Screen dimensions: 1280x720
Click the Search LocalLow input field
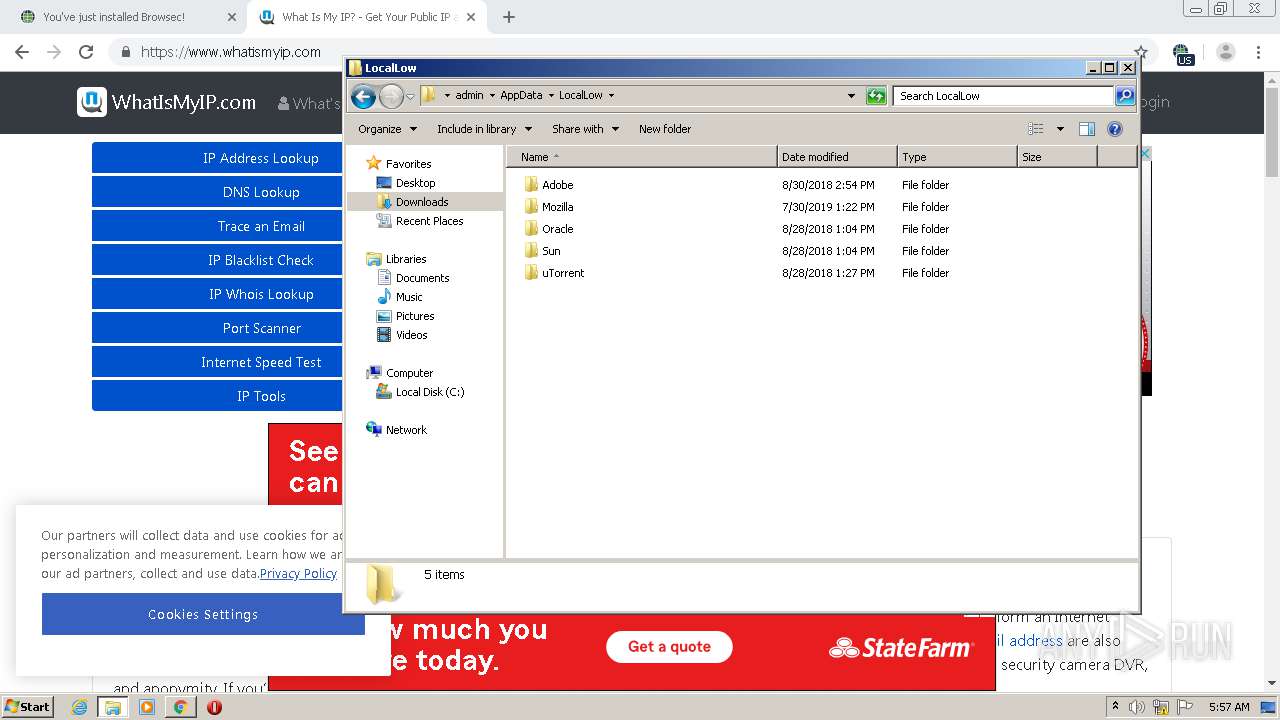1003,96
